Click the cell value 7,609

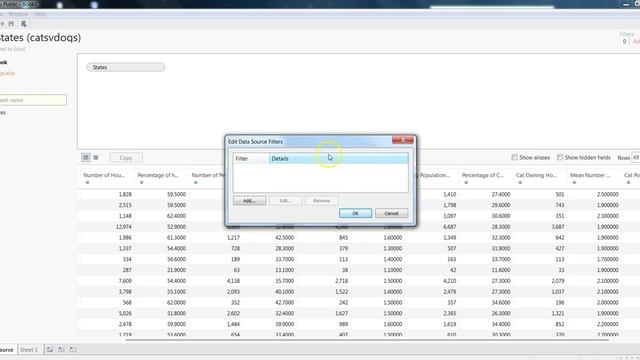coord(125,281)
